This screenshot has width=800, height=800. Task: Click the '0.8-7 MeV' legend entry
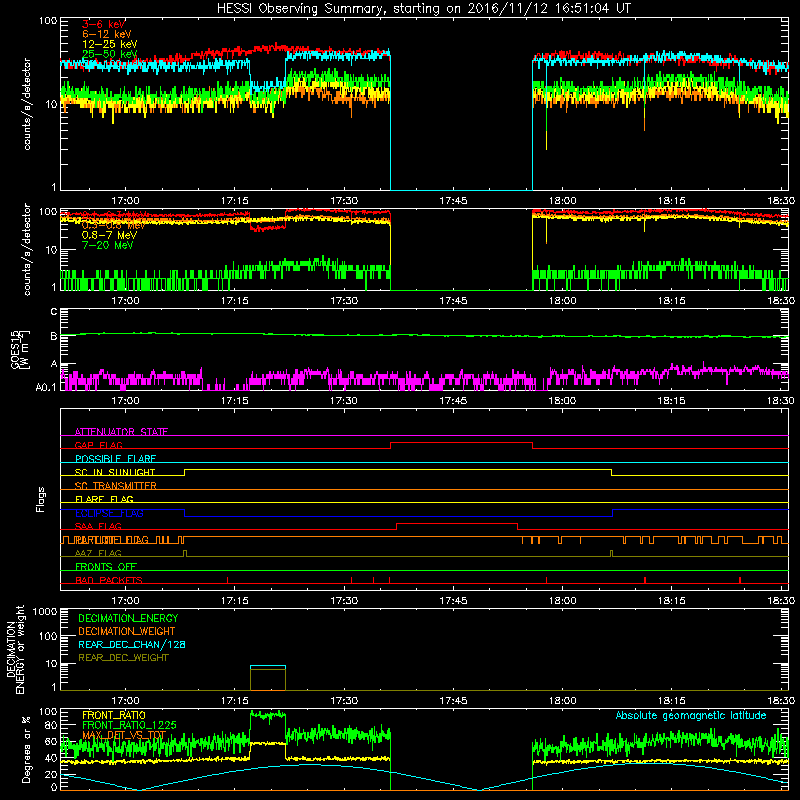coord(110,235)
